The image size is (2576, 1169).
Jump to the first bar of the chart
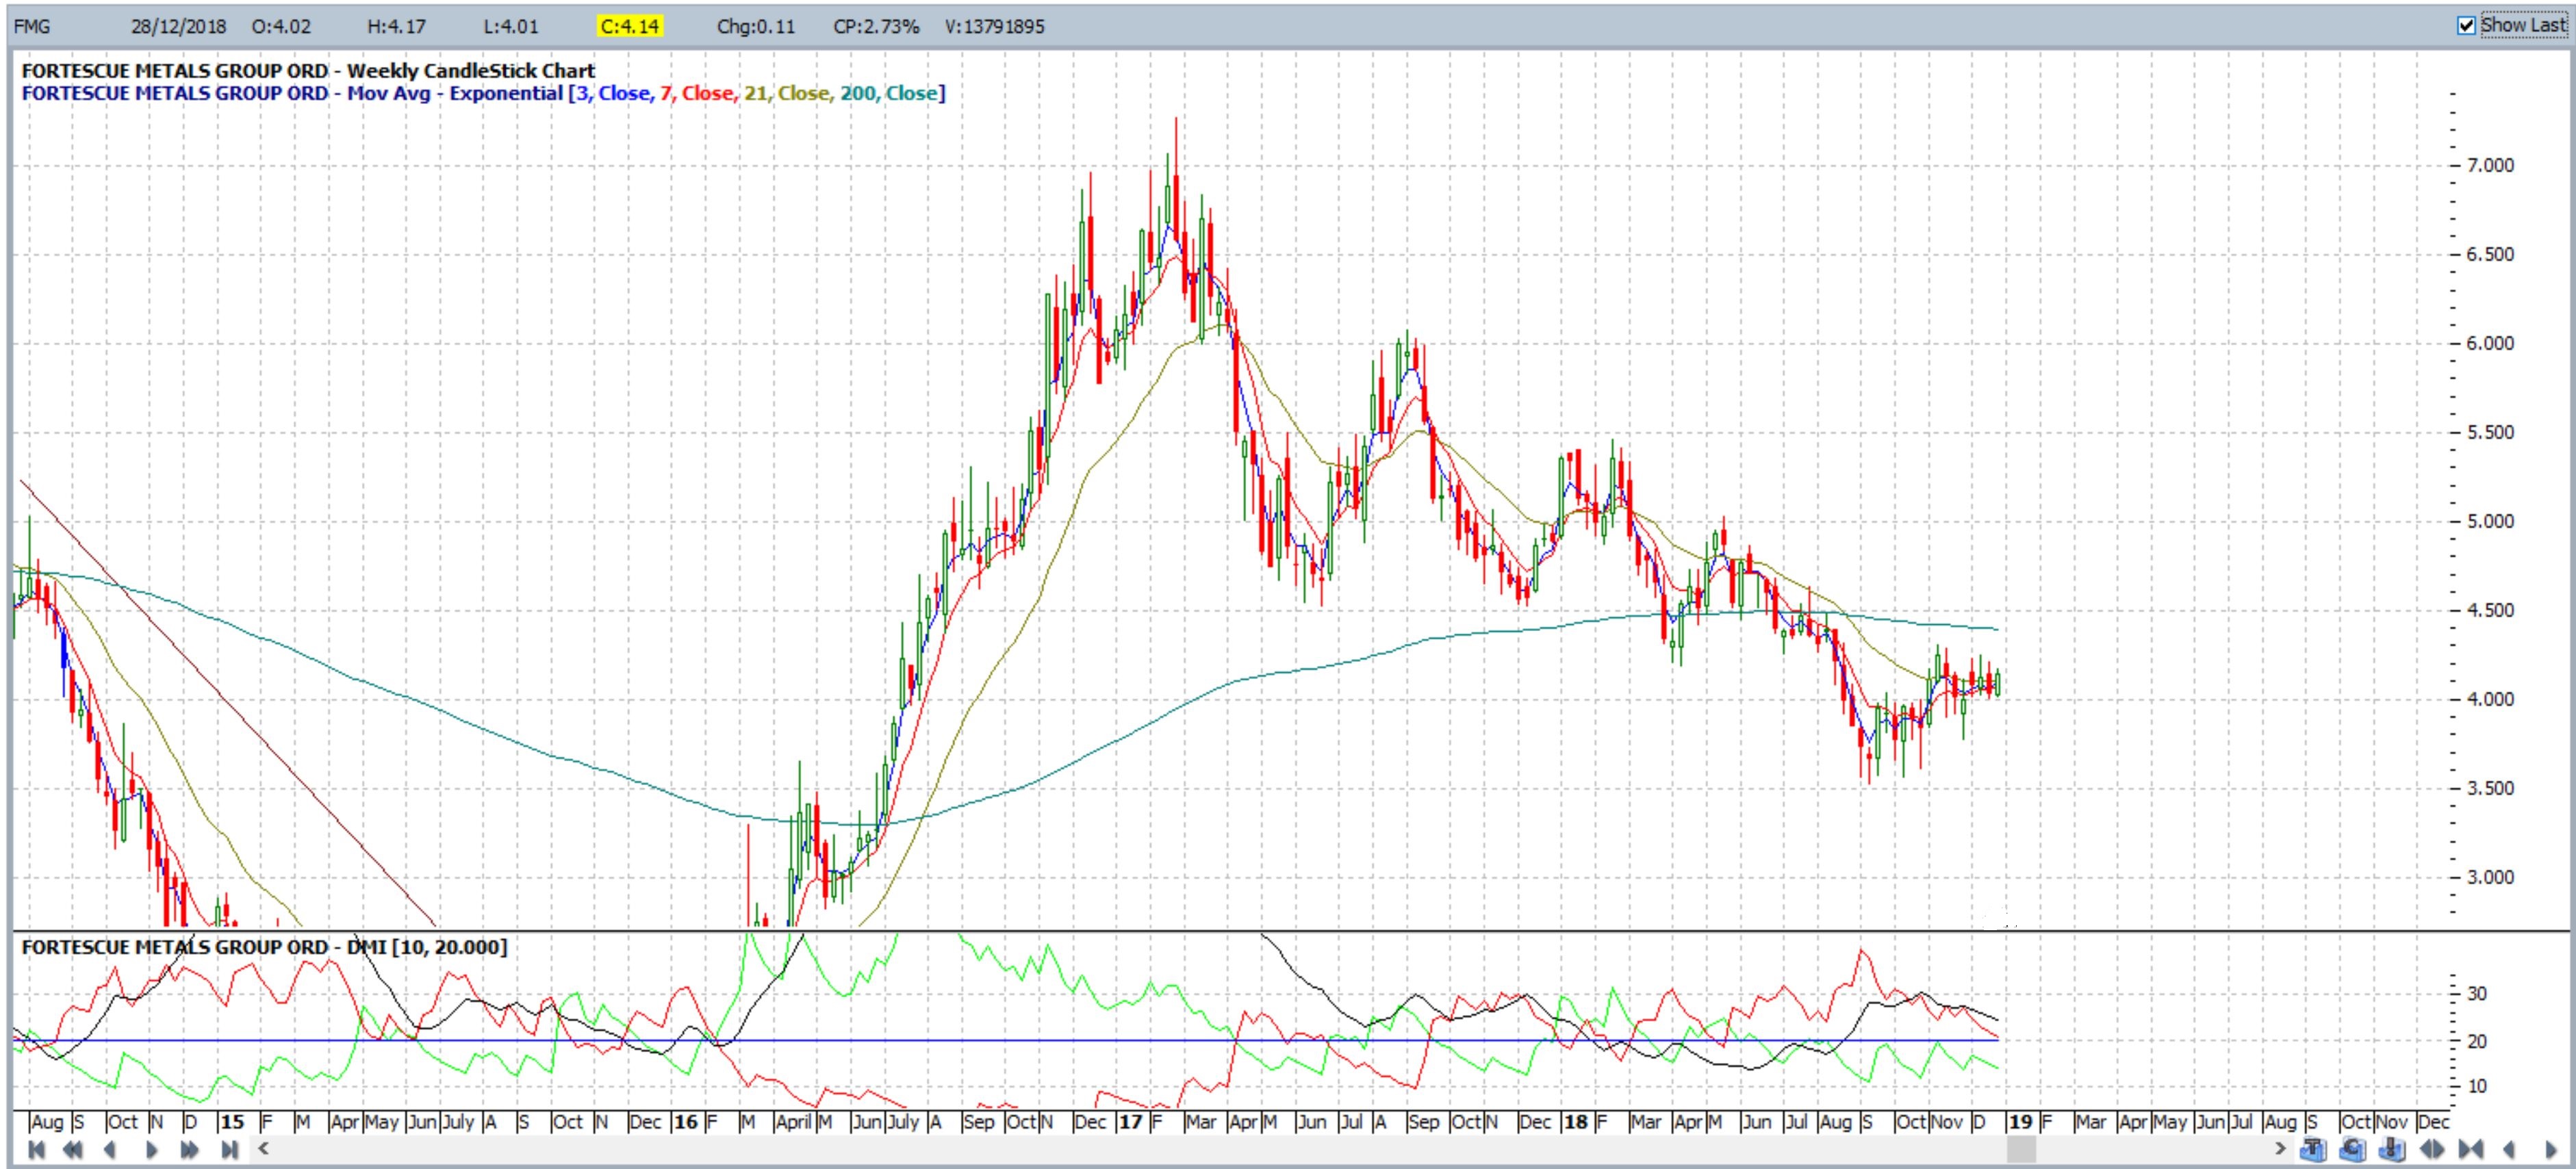pos(36,1149)
